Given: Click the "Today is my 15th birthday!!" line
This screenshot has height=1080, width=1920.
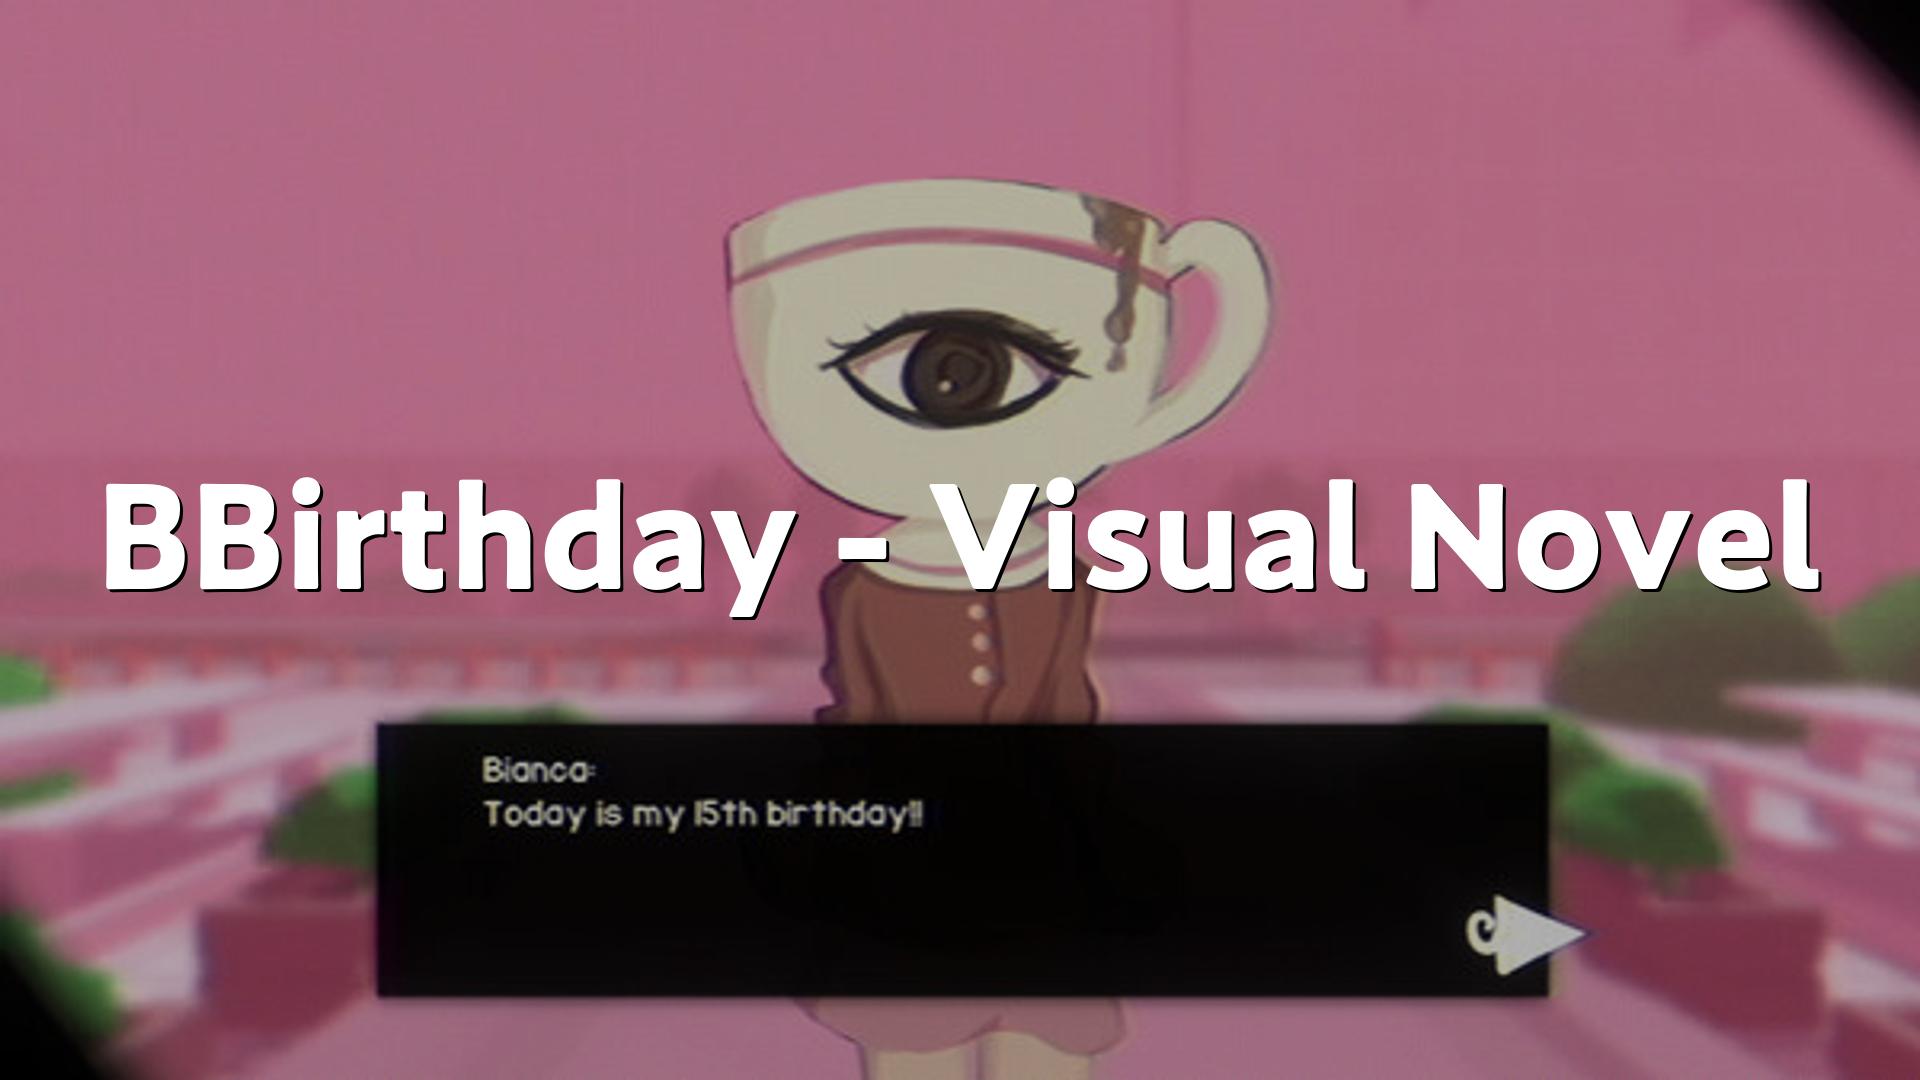Looking at the screenshot, I should [x=702, y=815].
